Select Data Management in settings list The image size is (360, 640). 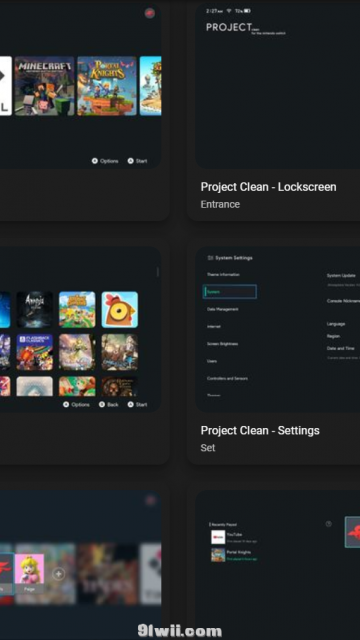click(x=223, y=309)
